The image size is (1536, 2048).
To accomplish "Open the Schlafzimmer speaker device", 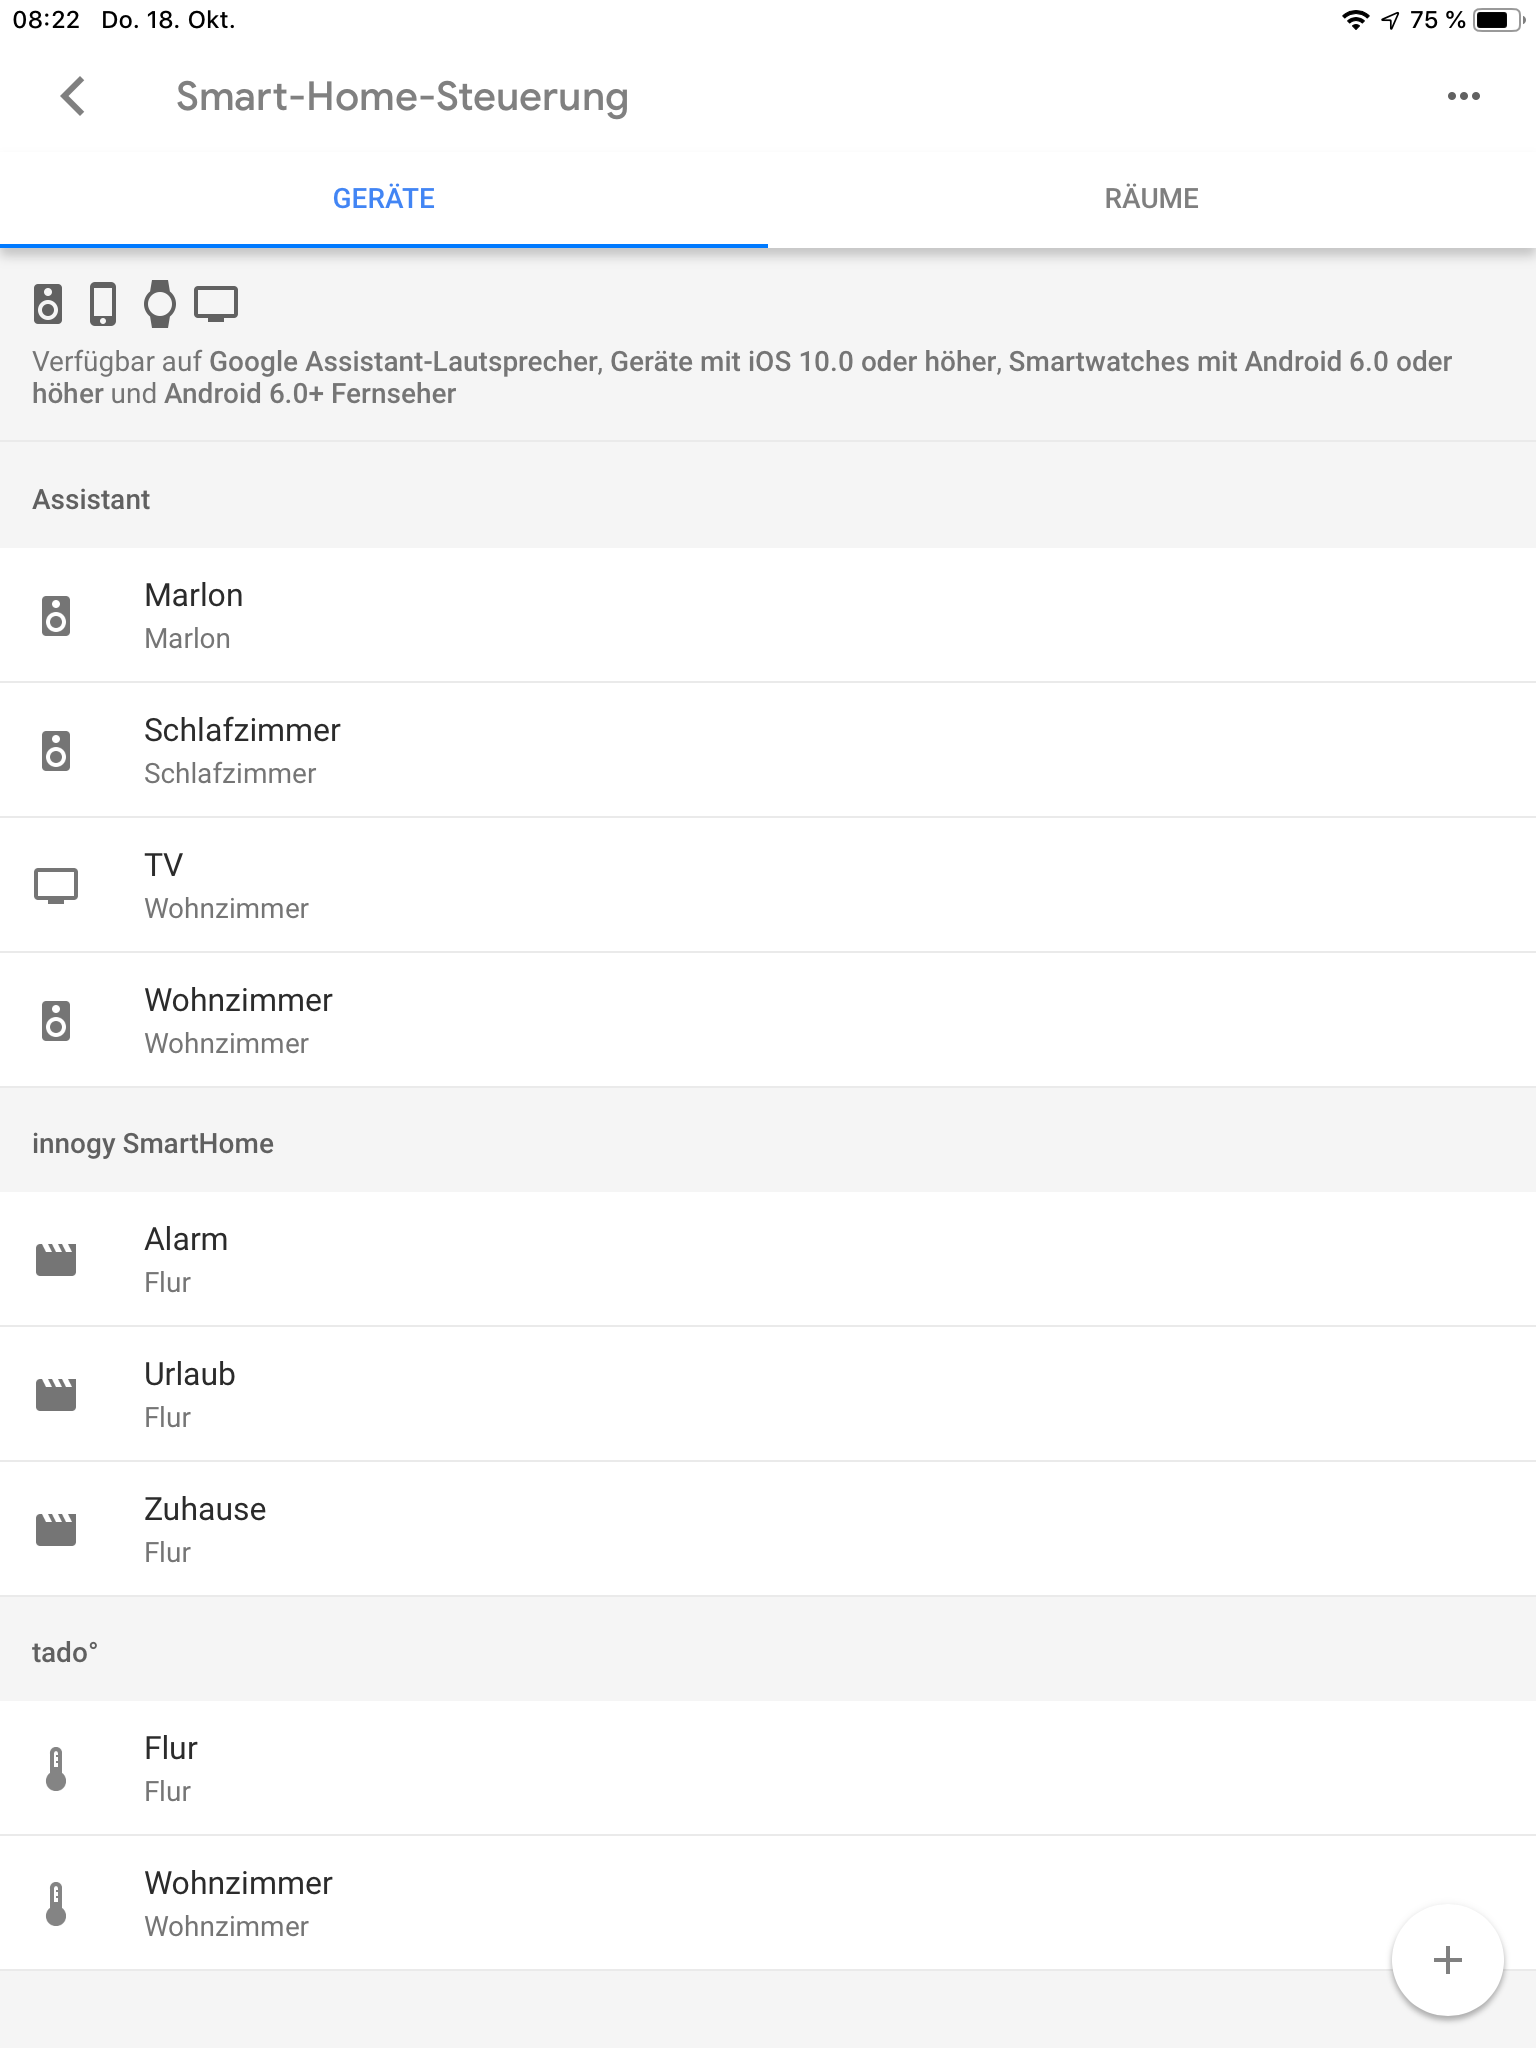I will point(243,750).
